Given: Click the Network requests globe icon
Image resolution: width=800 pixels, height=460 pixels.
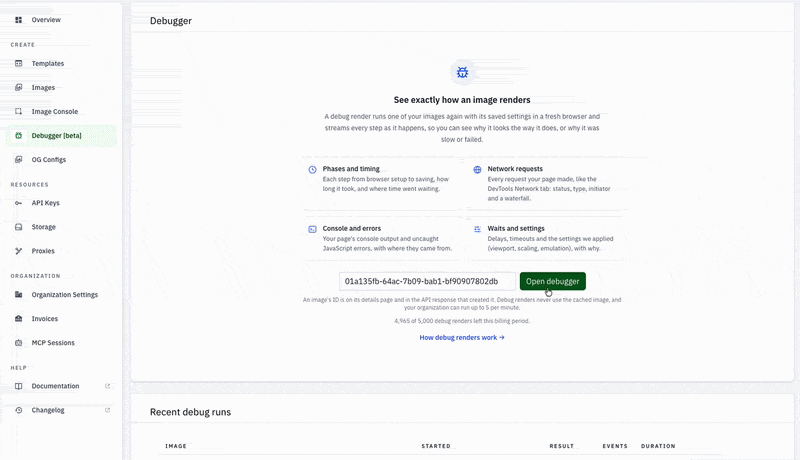Looking at the screenshot, I should point(477,170).
